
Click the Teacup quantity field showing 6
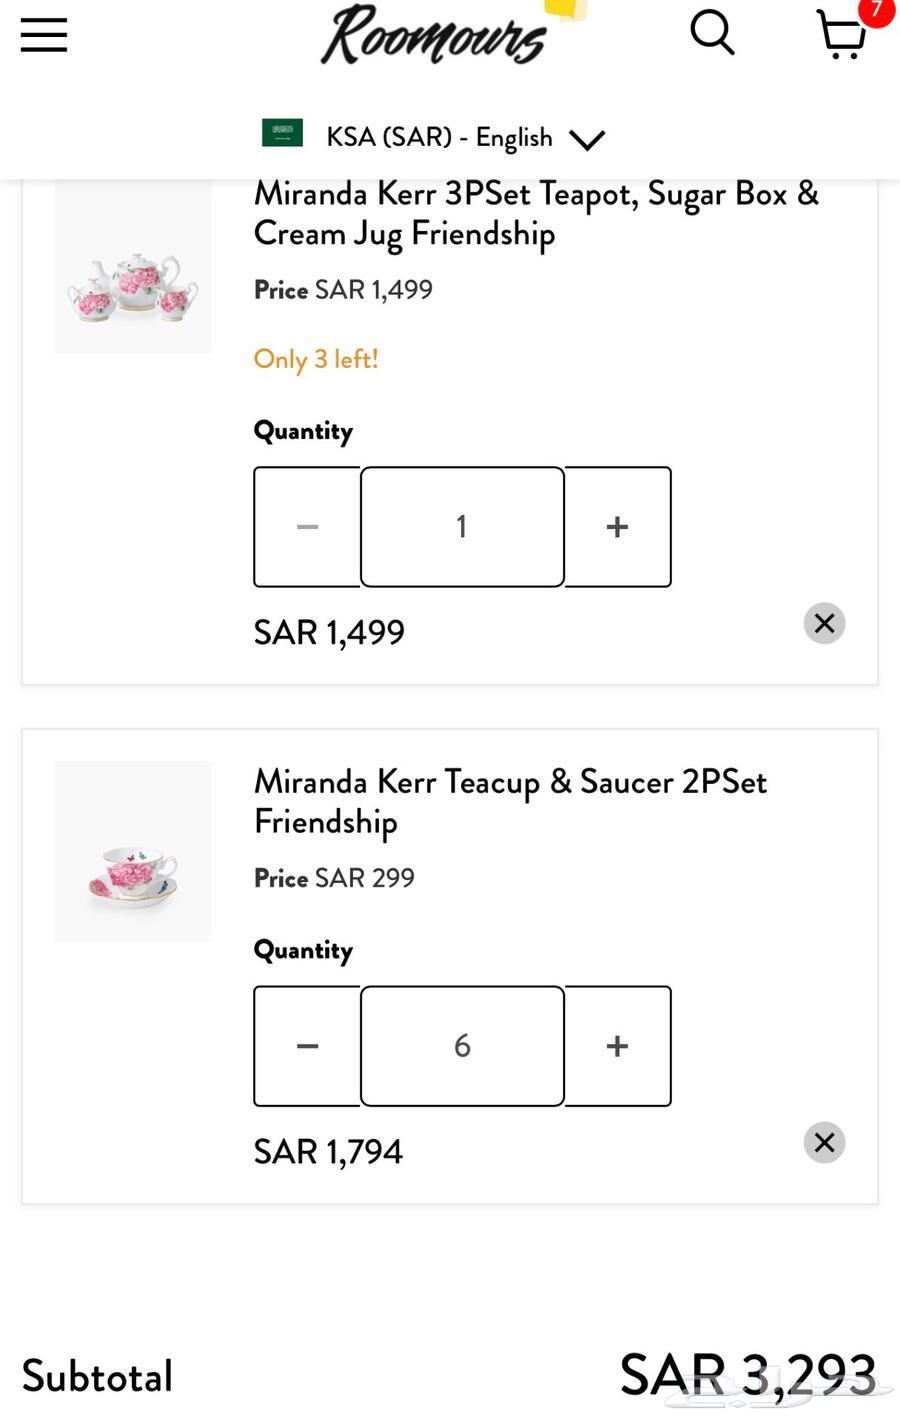[462, 1046]
